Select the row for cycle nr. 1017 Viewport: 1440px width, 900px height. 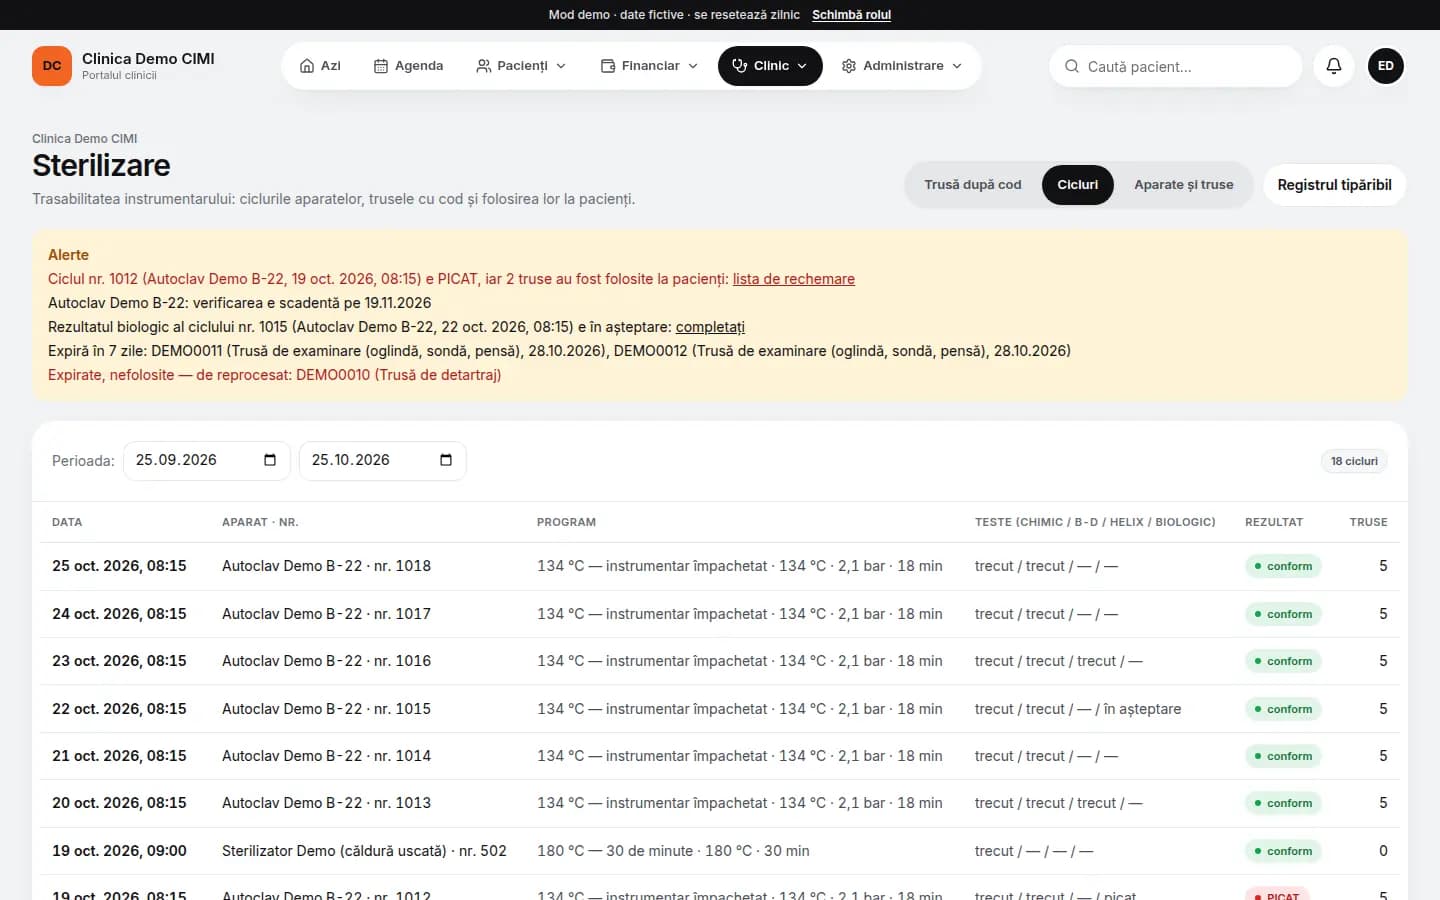[x=720, y=614]
